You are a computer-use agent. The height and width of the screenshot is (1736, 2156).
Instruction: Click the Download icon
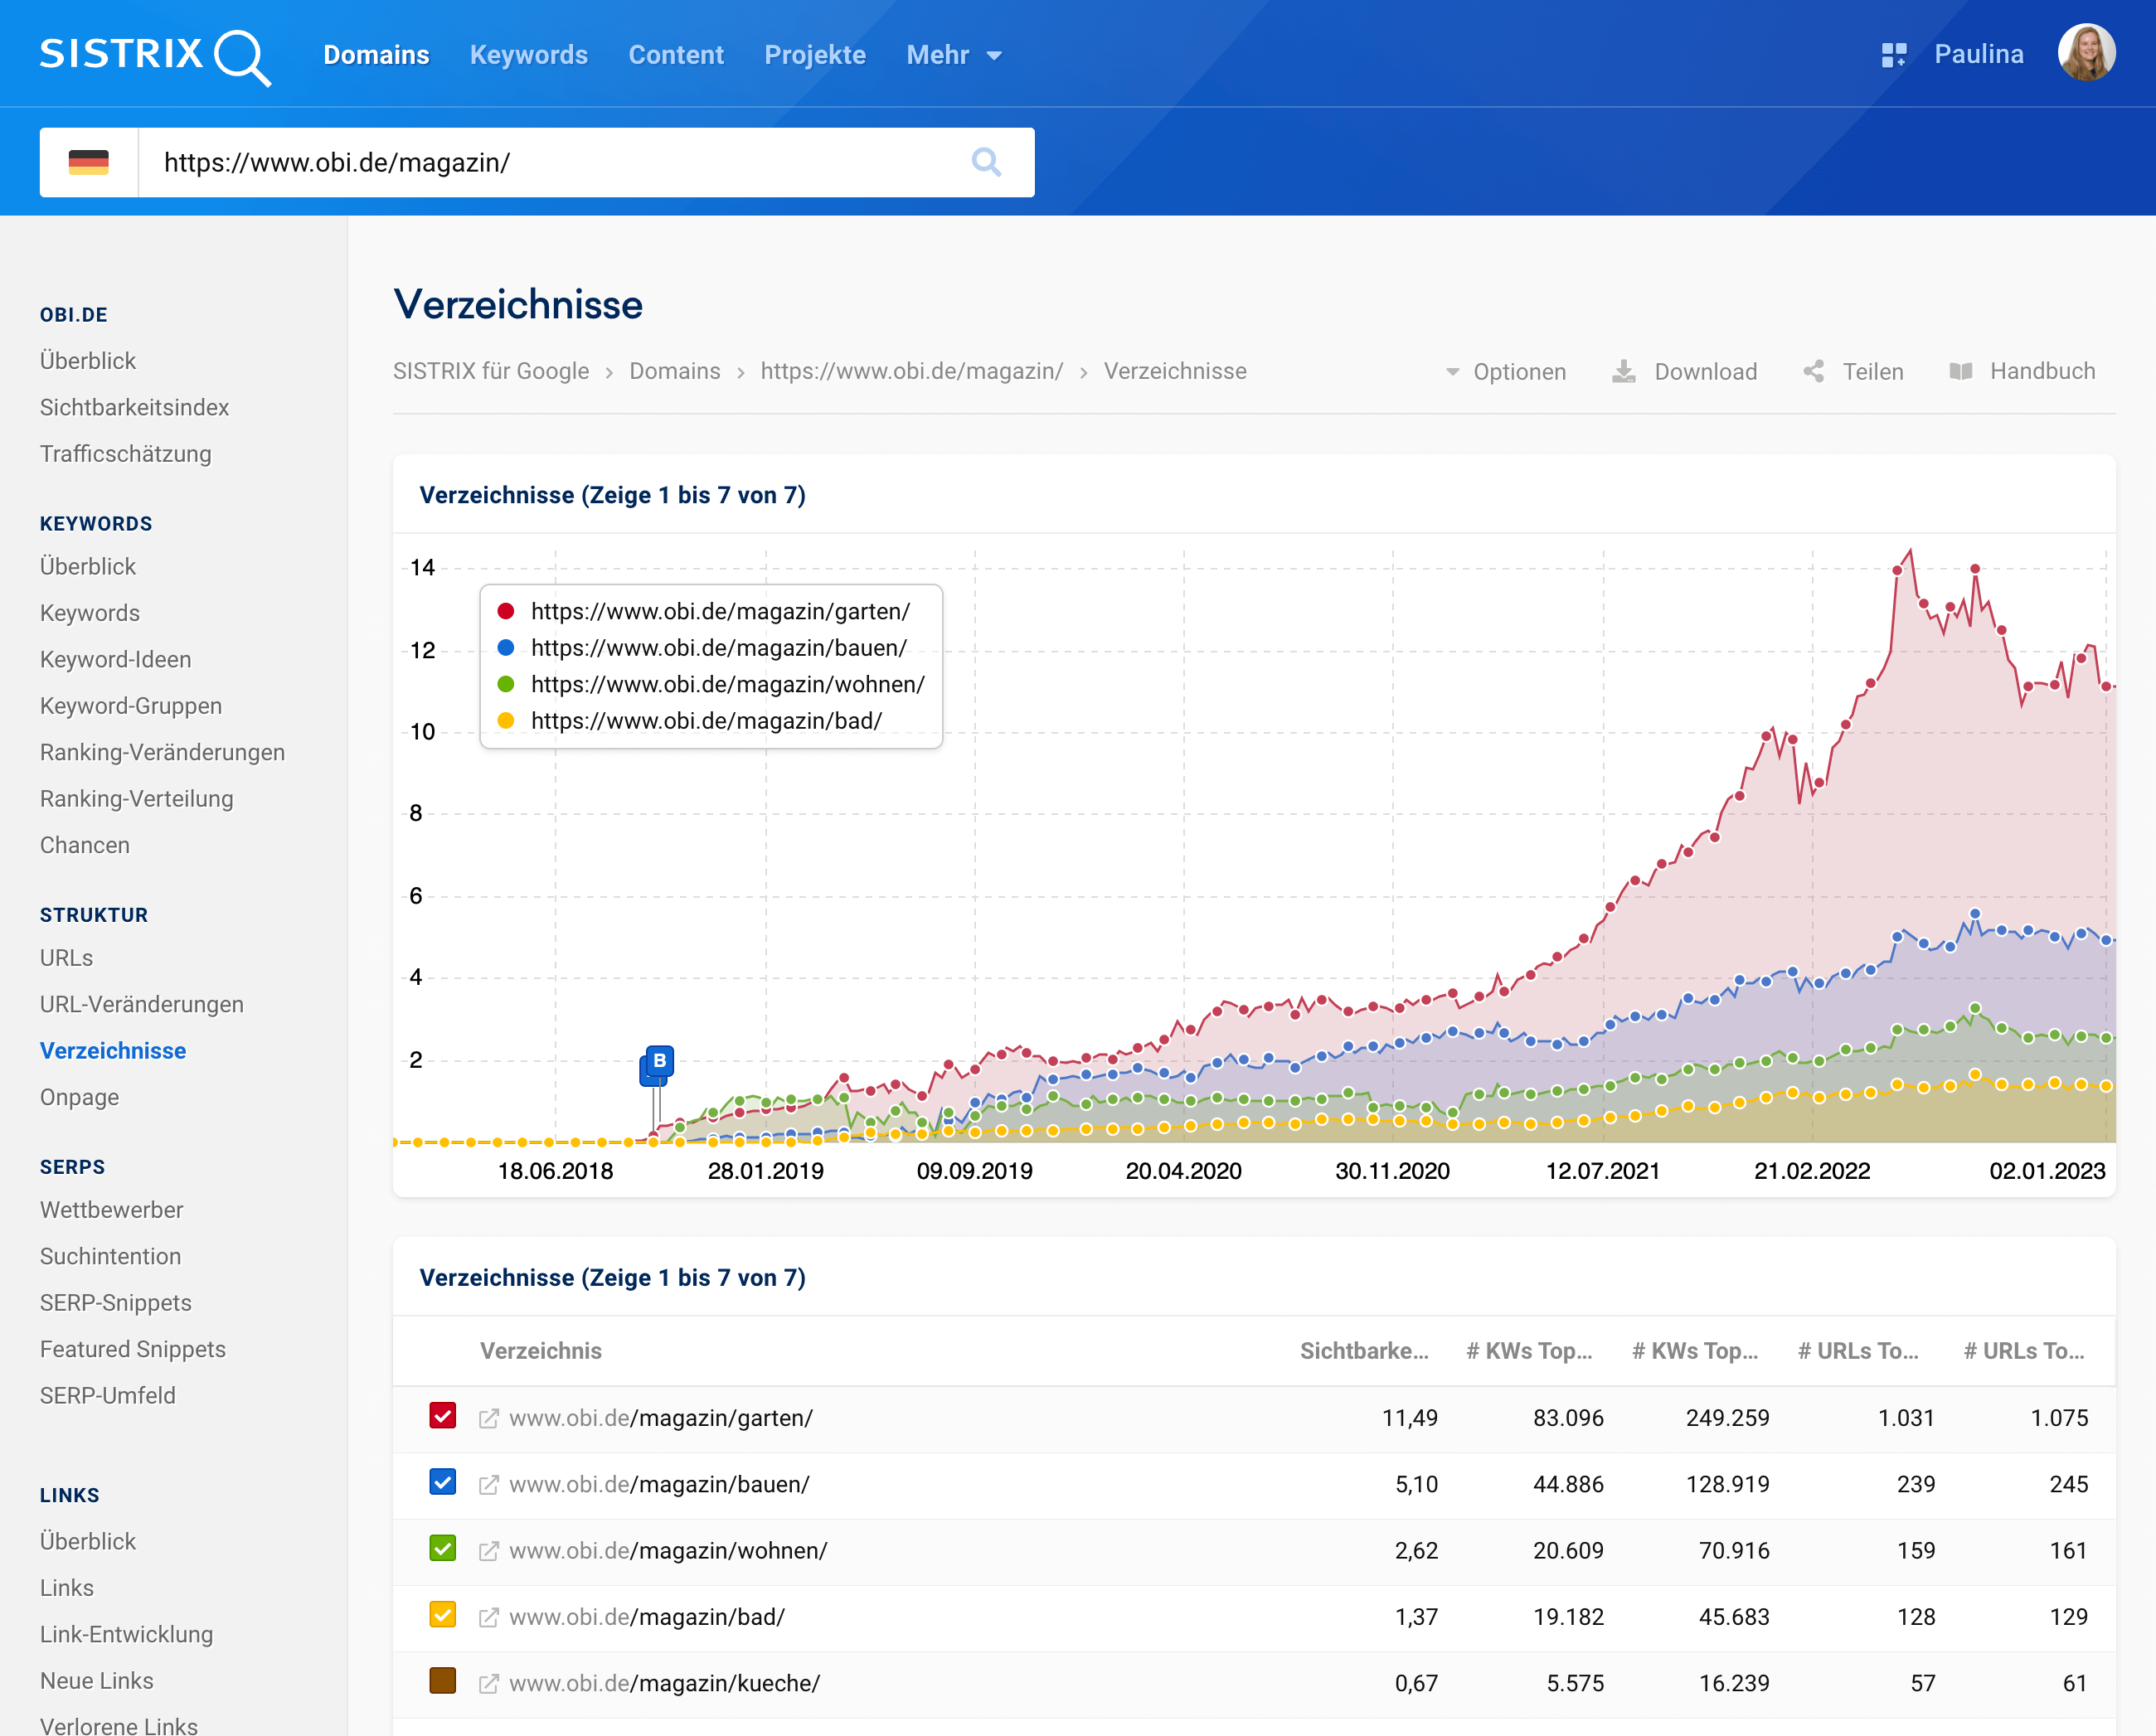click(1624, 372)
